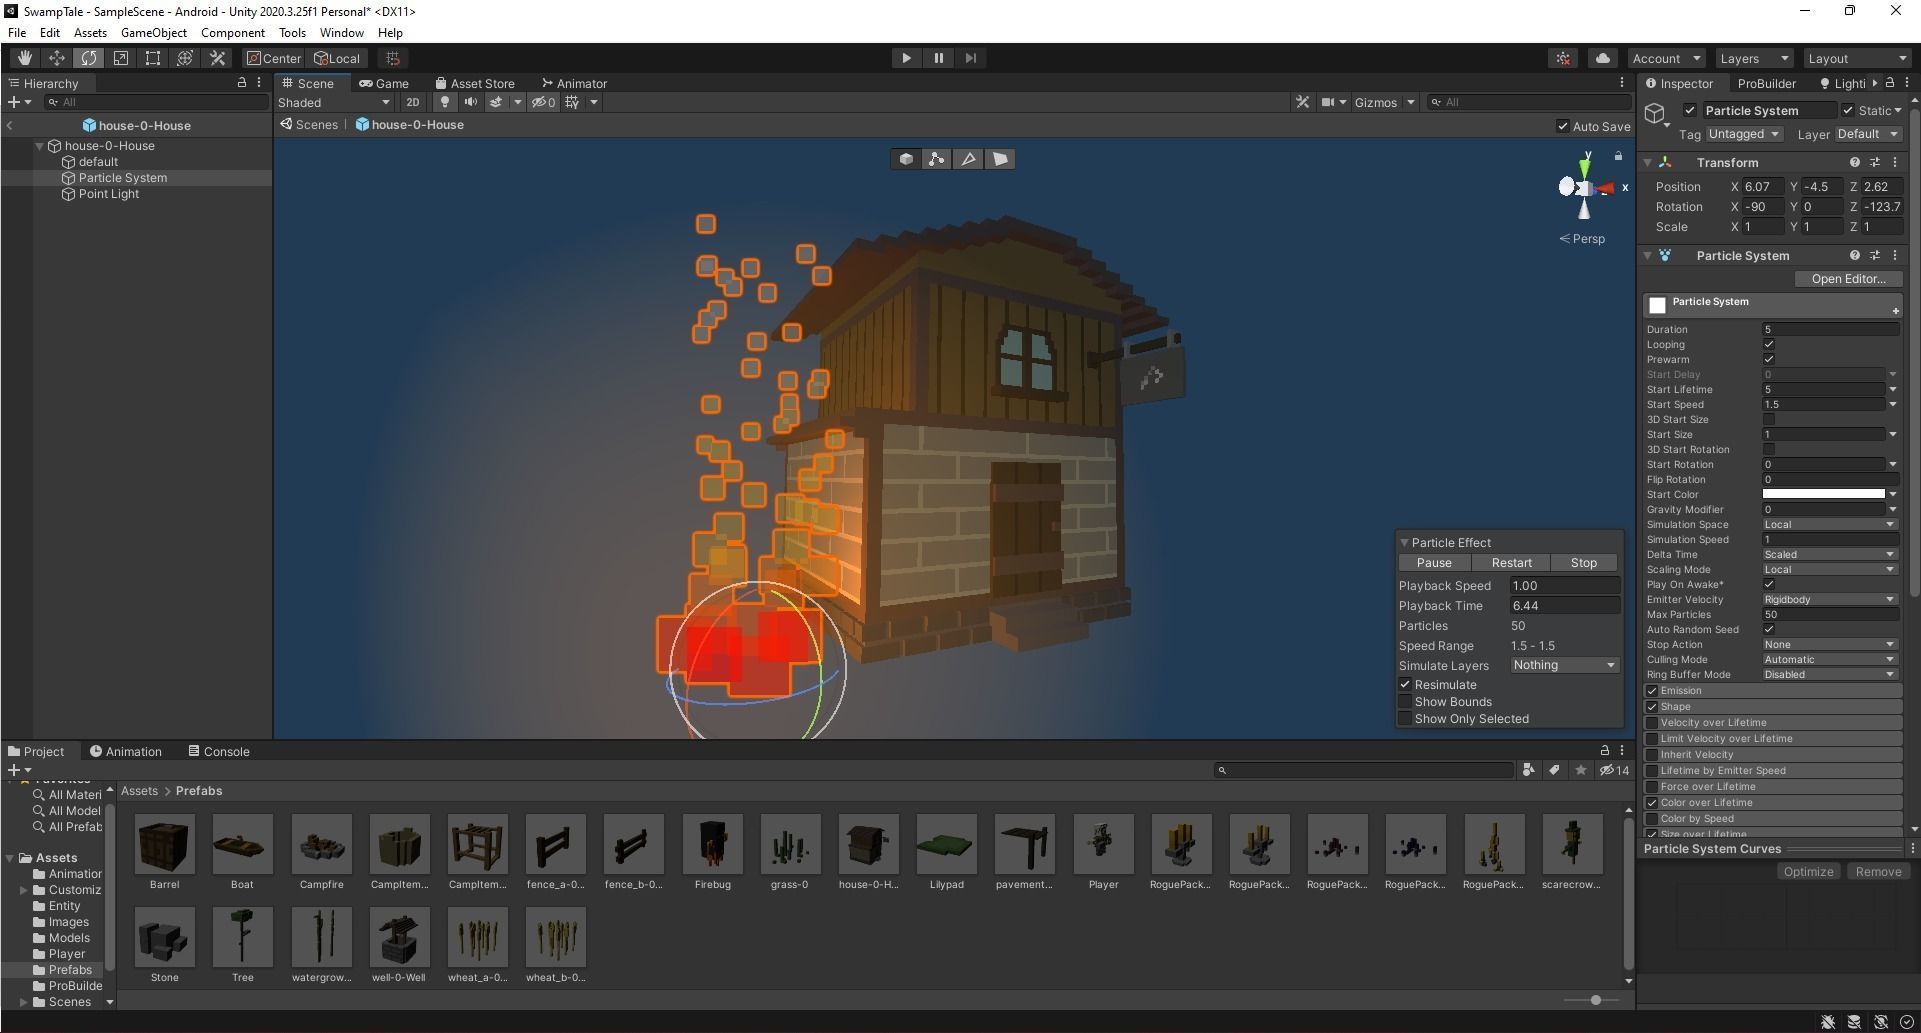This screenshot has height=1033, width=1921.
Task: Start Play mode
Action: (906, 58)
